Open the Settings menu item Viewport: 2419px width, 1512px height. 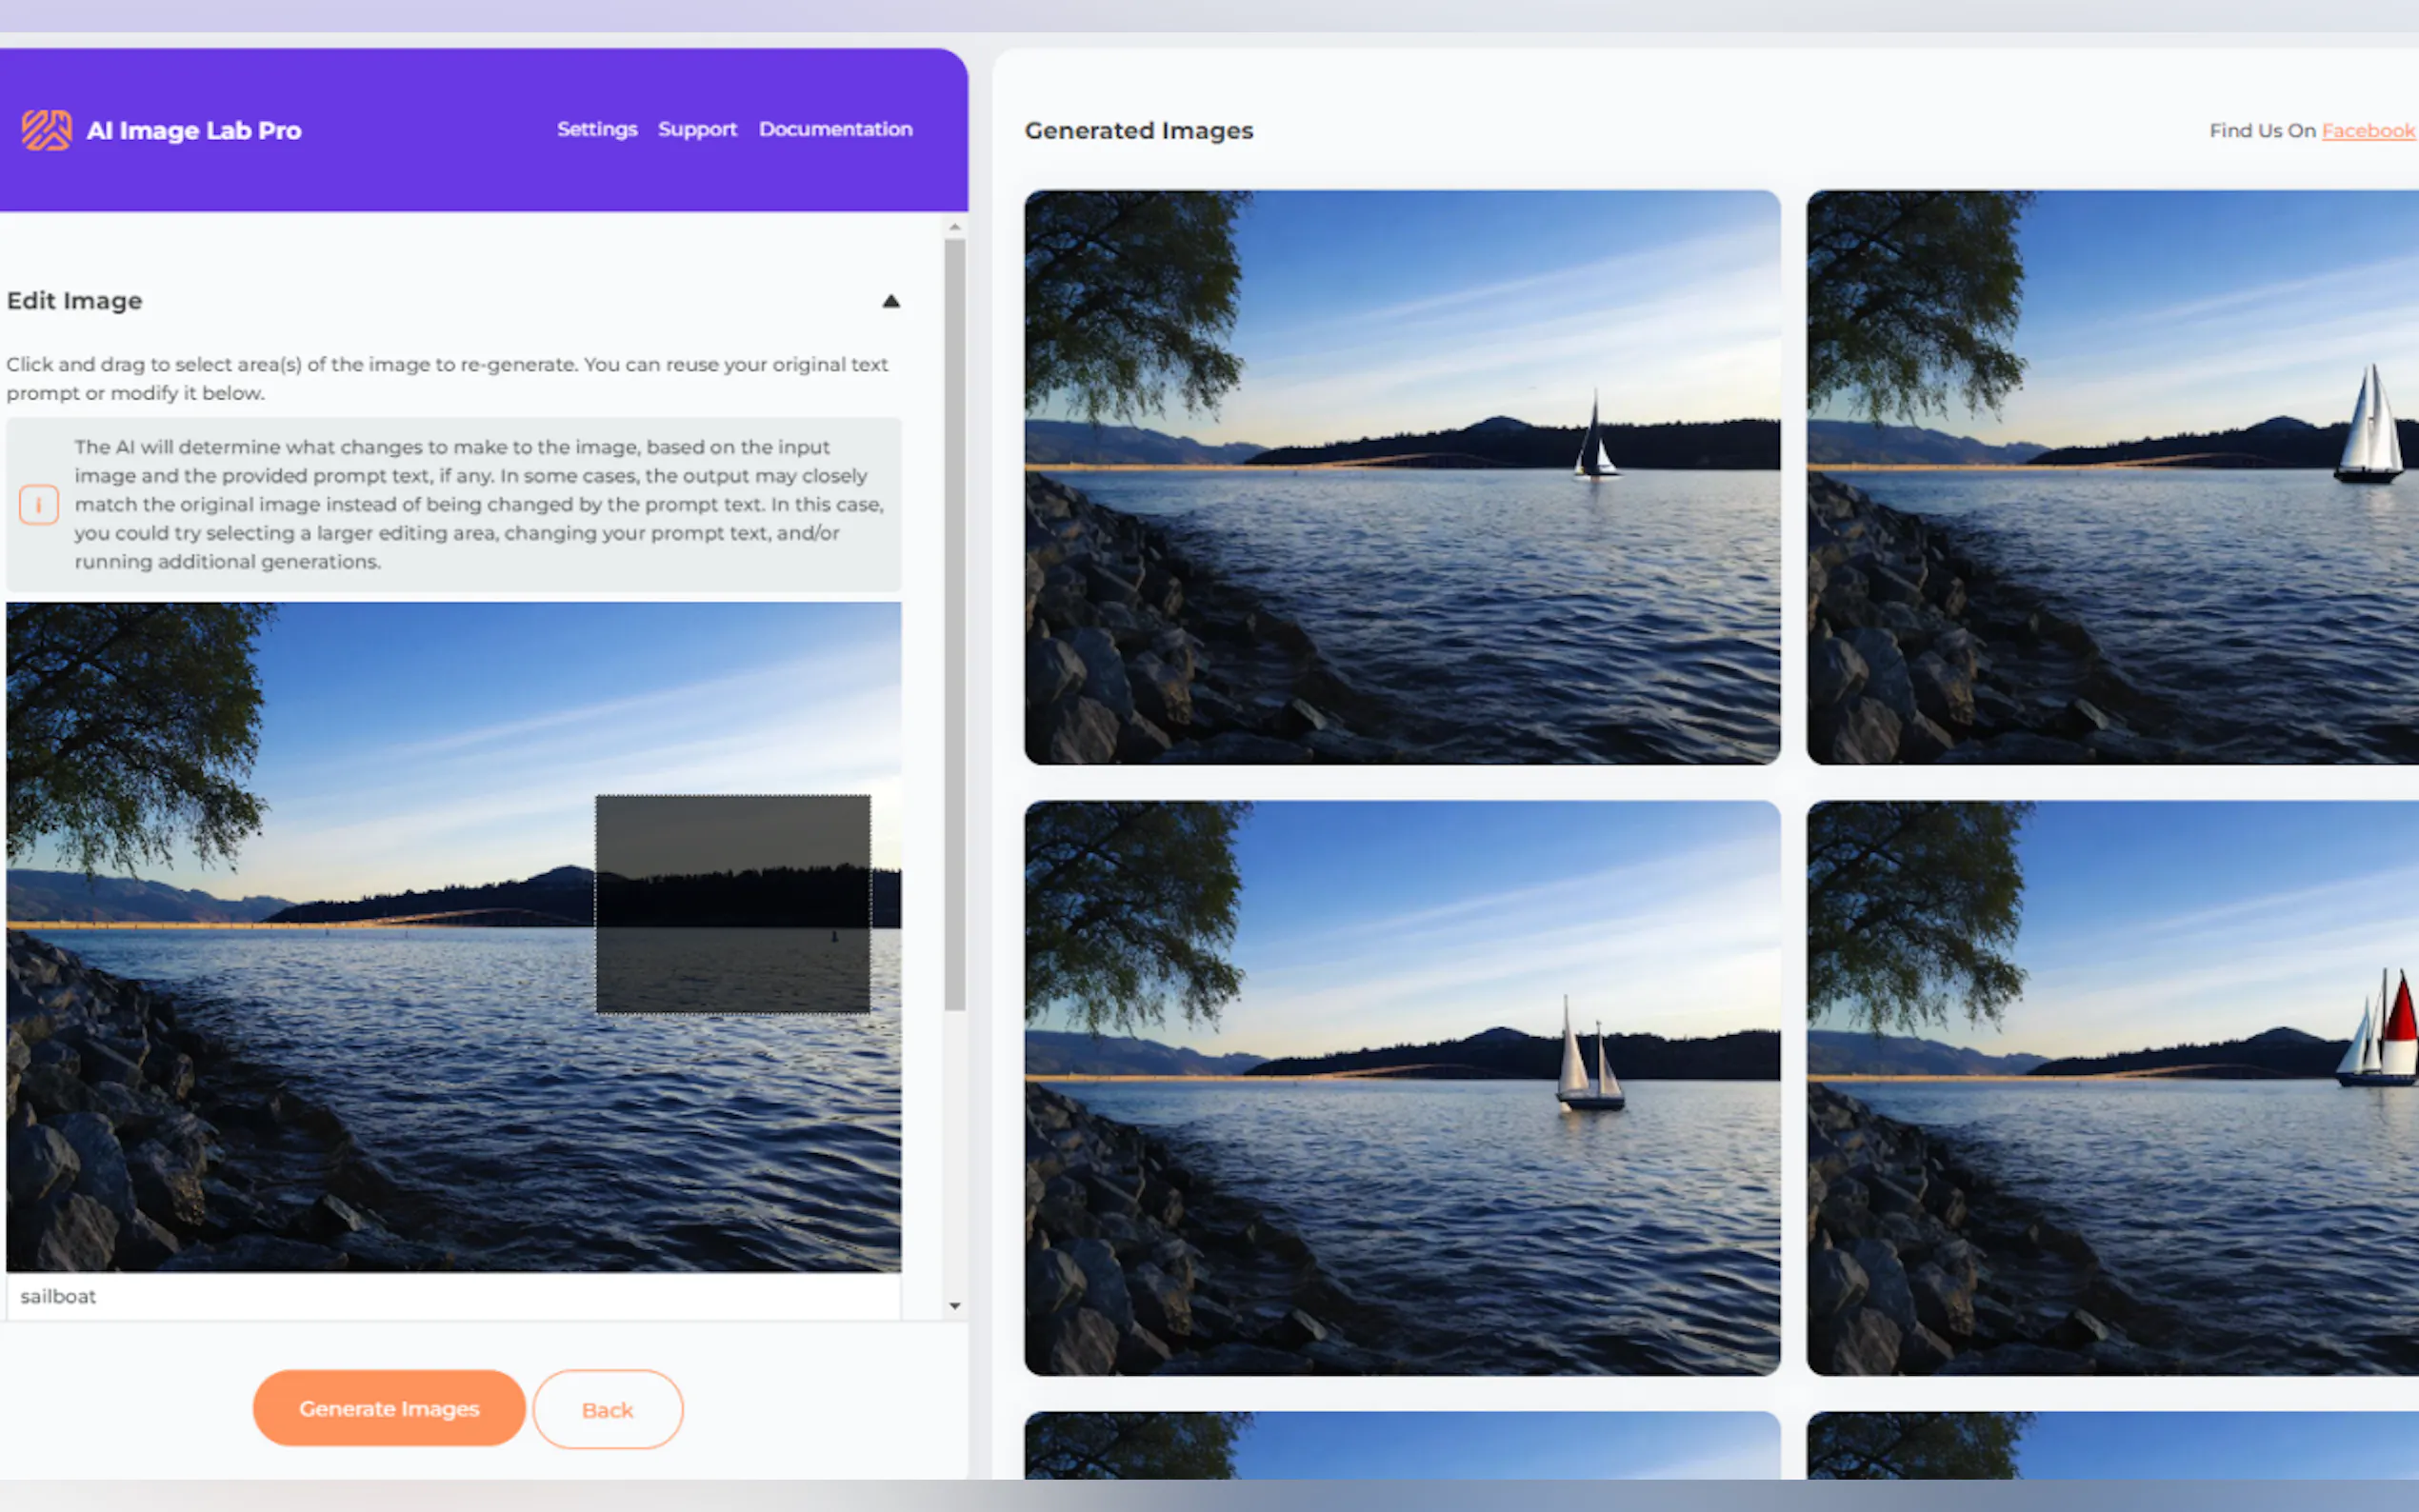tap(597, 129)
